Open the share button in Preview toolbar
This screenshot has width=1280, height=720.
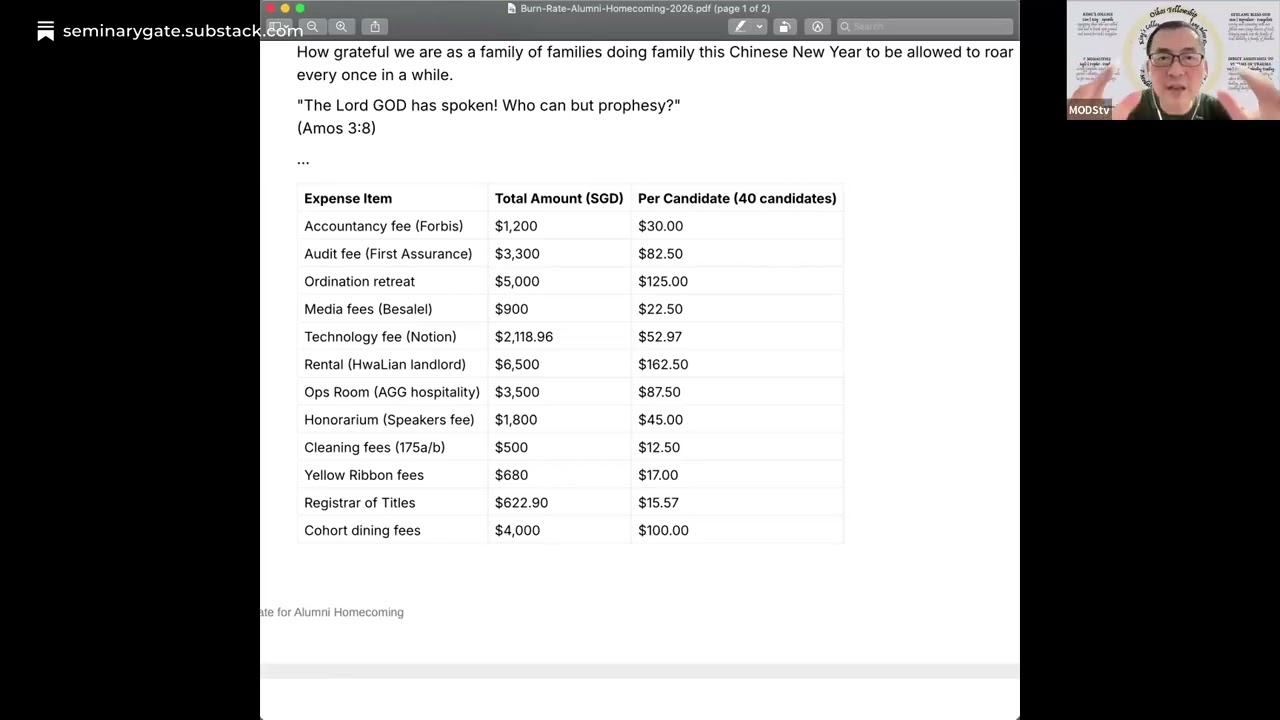375,26
